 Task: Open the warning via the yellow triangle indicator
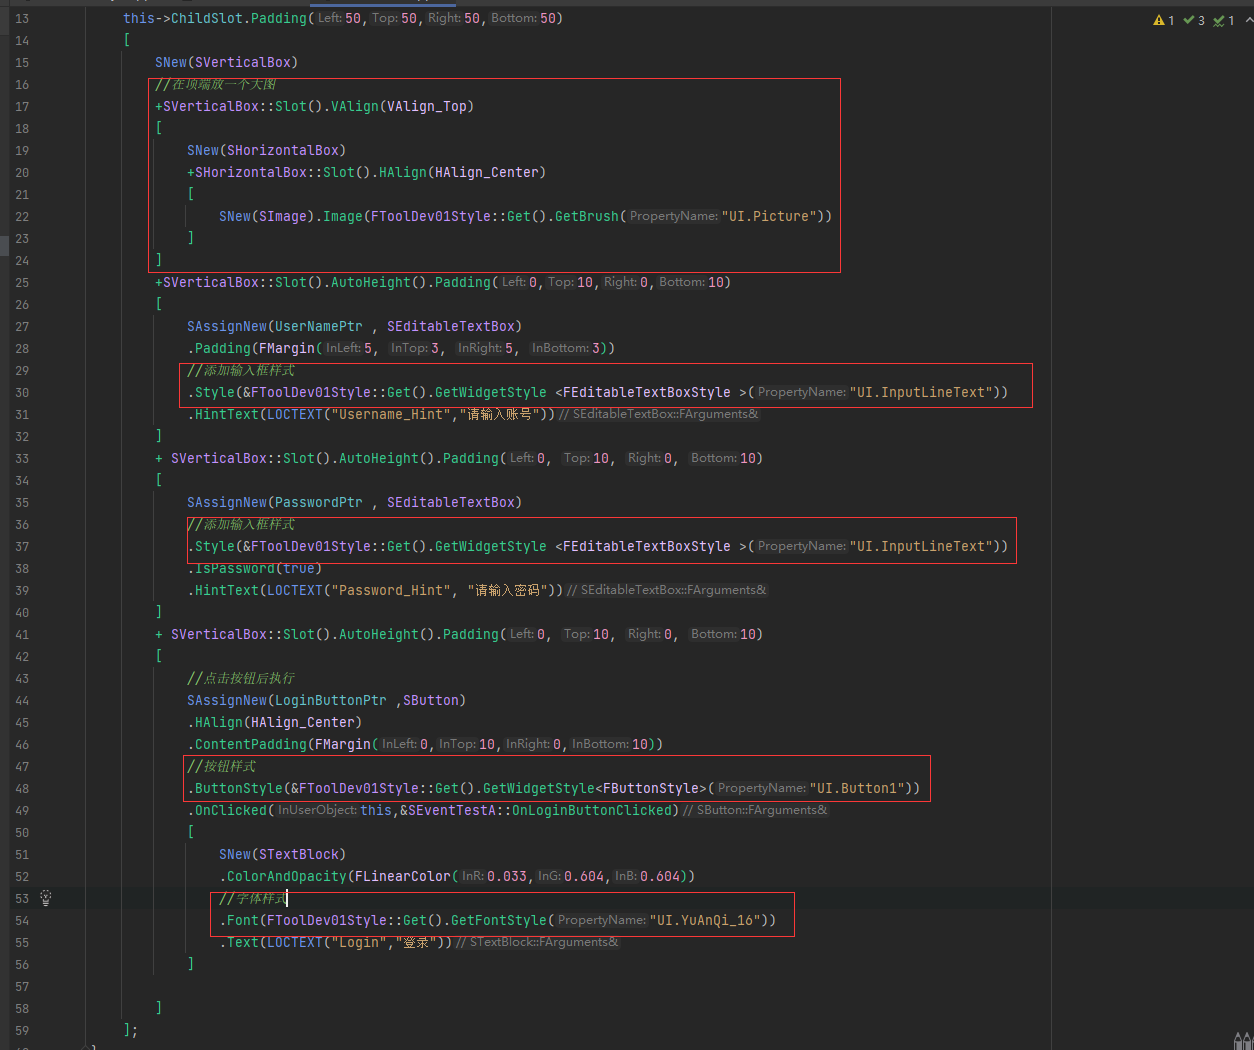tap(1159, 20)
